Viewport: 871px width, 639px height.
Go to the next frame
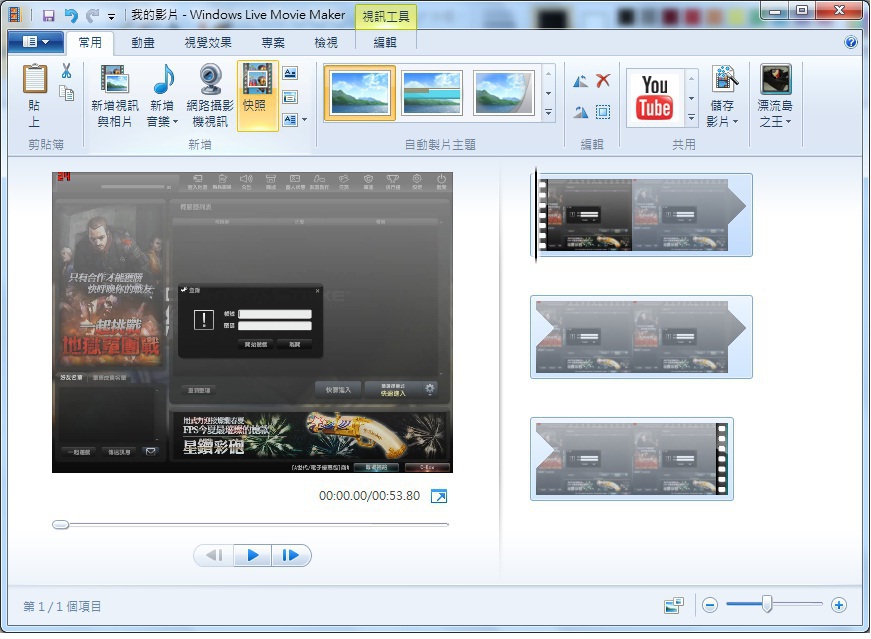(291, 555)
